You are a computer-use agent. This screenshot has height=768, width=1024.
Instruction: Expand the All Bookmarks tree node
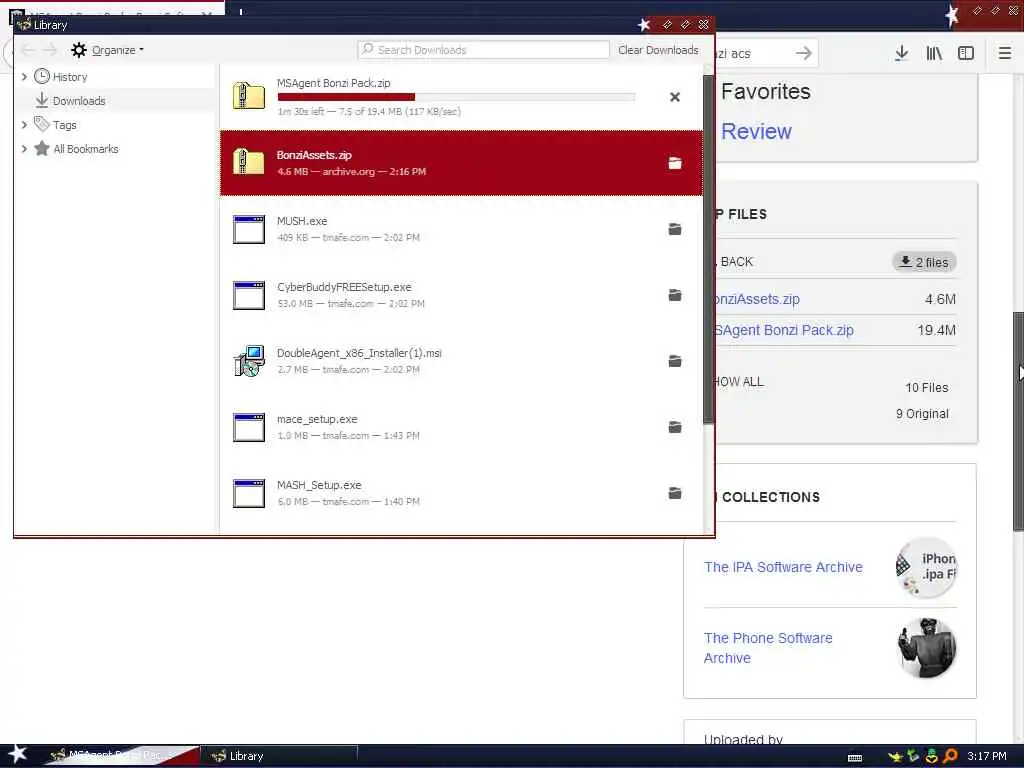[x=24, y=148]
